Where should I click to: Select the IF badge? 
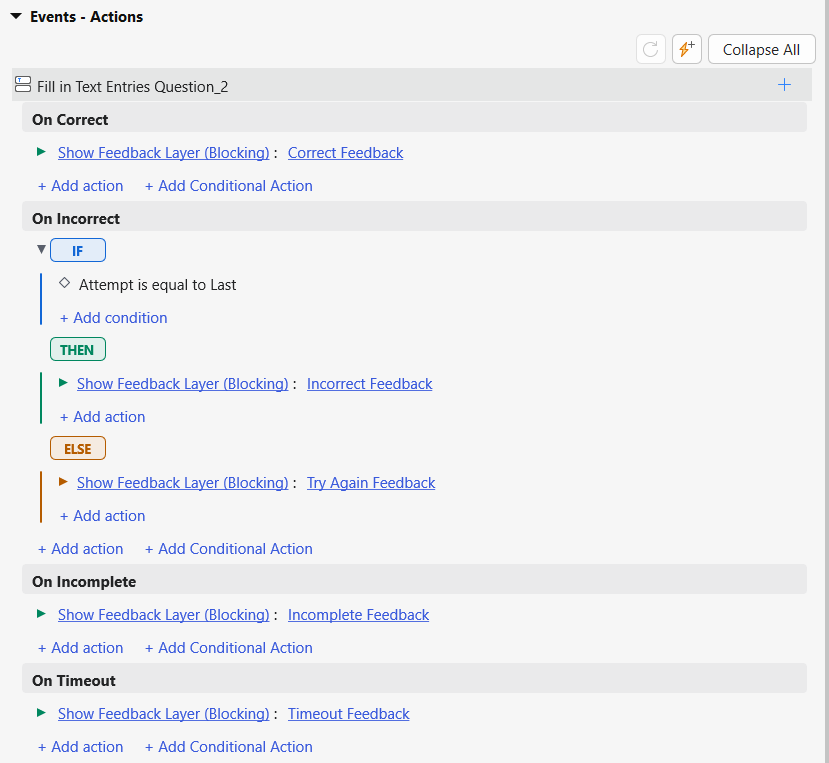coord(78,250)
